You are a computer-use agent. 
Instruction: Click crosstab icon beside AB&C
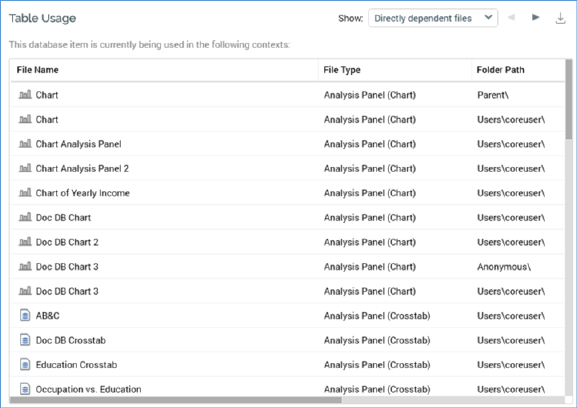(25, 315)
